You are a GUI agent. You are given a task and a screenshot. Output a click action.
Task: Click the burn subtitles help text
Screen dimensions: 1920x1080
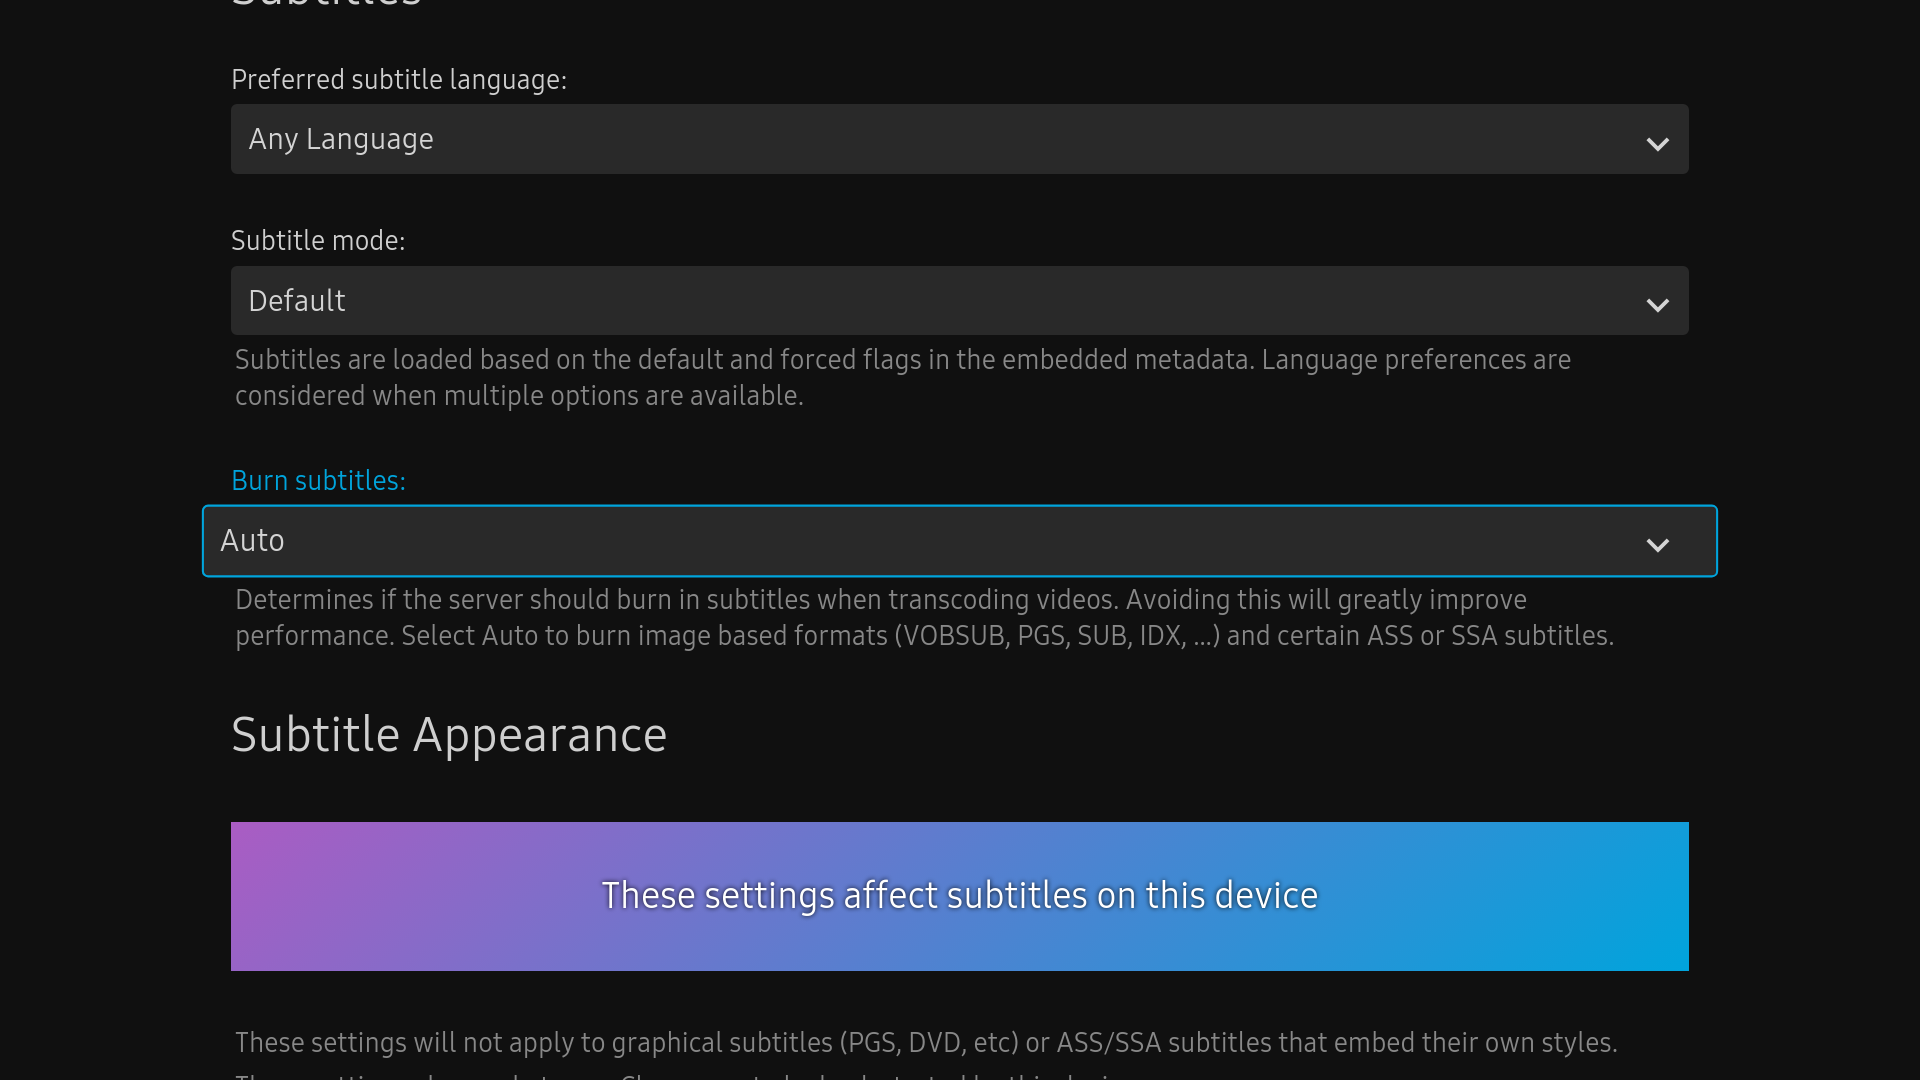[x=924, y=617]
